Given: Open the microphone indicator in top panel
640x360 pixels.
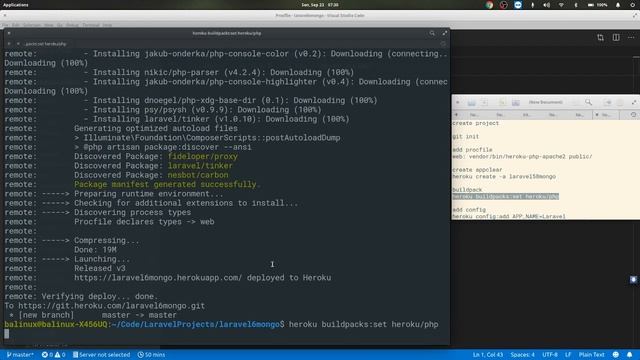Looking at the screenshot, I should (532, 5).
